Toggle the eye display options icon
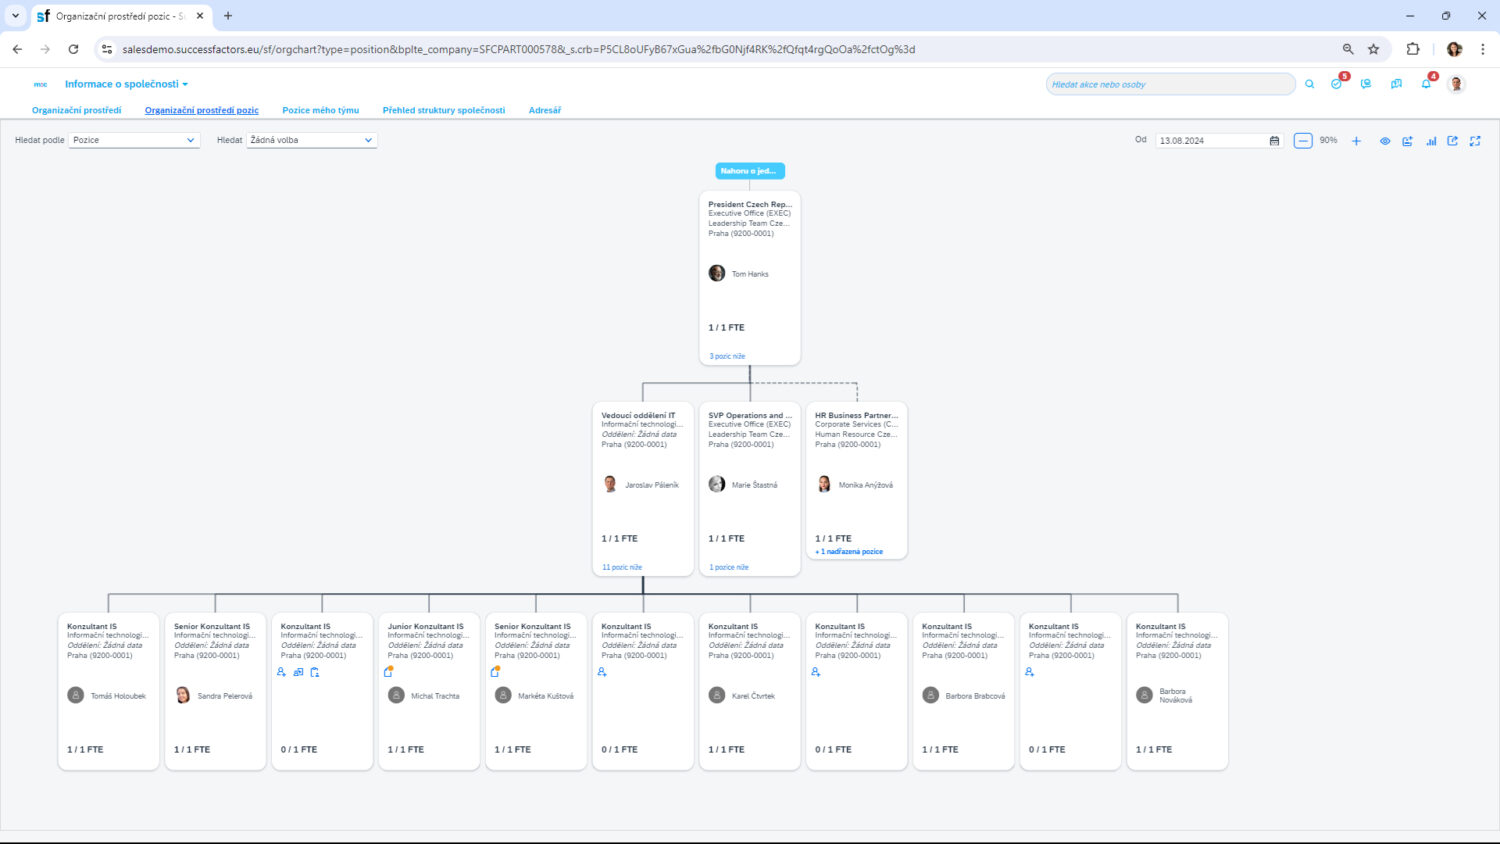Viewport: 1500px width, 844px height. click(x=1385, y=141)
